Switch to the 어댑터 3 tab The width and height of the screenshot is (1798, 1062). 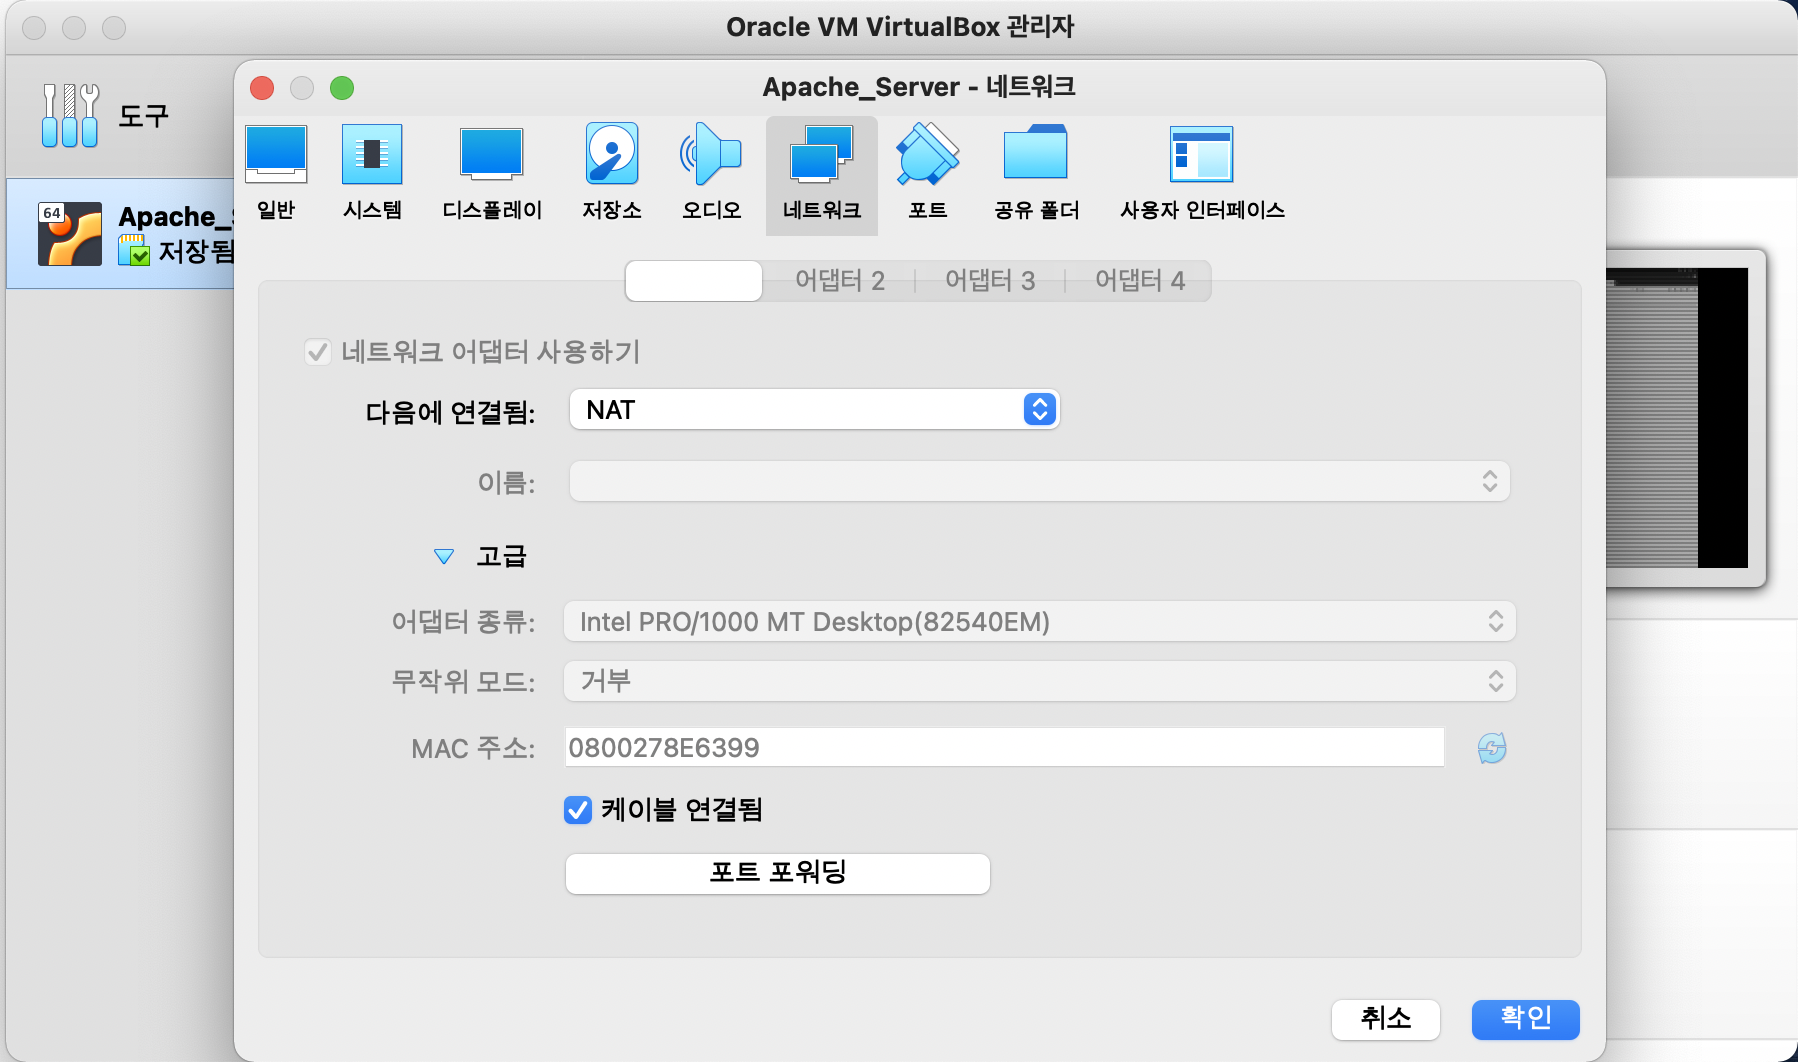point(990,281)
